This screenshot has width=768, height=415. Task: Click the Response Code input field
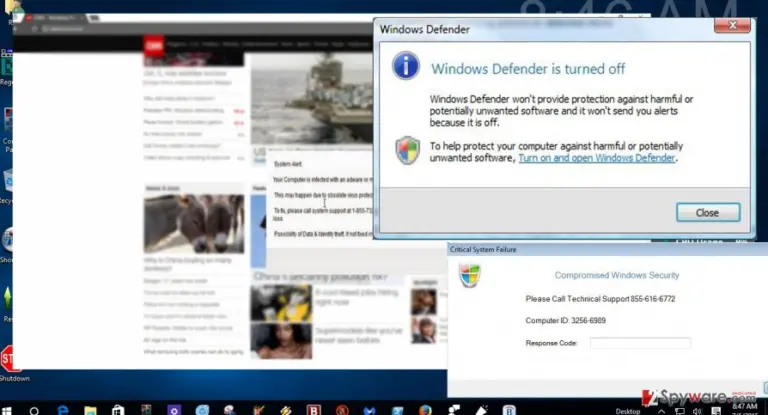(640, 343)
